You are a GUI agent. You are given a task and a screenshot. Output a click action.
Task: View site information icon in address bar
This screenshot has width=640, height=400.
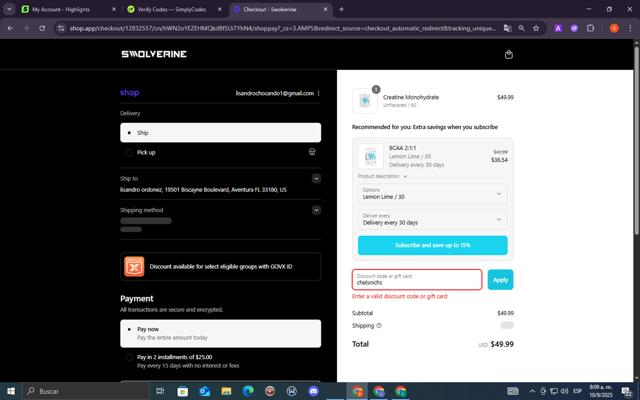click(x=61, y=28)
